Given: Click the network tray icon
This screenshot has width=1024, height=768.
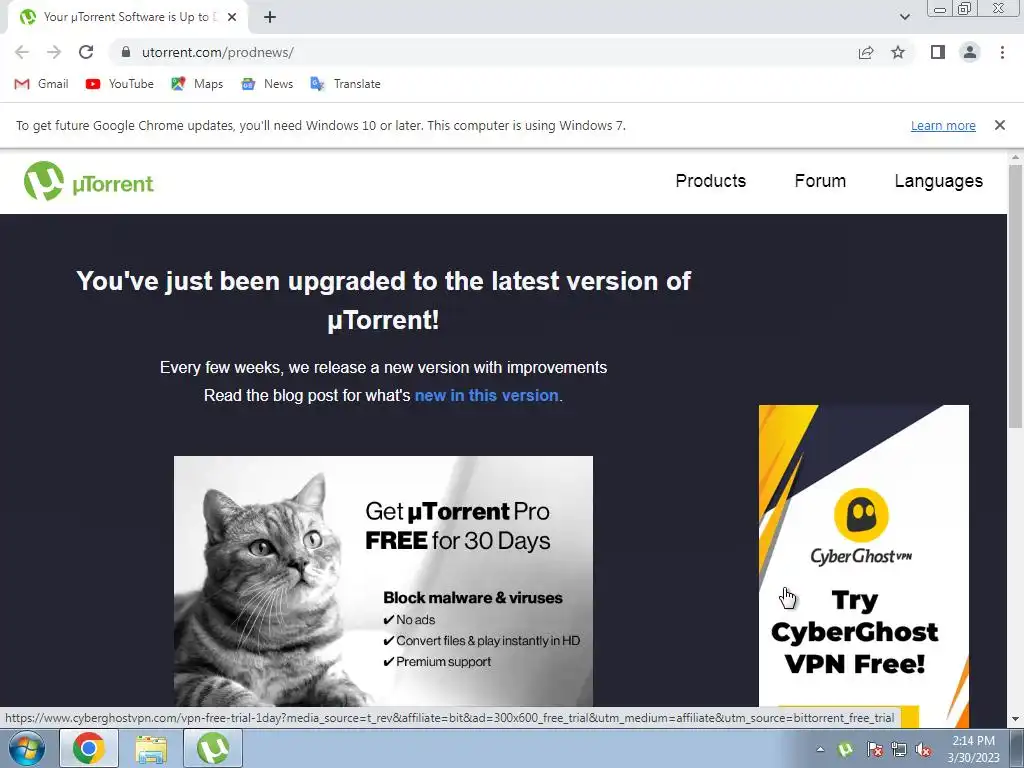Looking at the screenshot, I should 899,749.
